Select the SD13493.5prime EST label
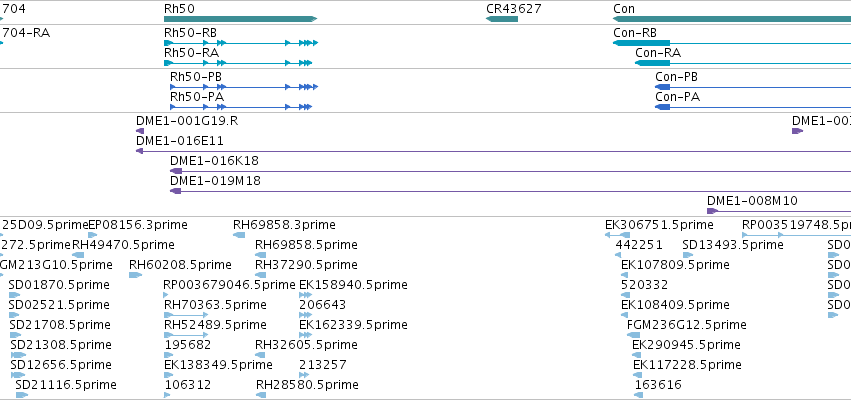The image size is (851, 400). (733, 245)
